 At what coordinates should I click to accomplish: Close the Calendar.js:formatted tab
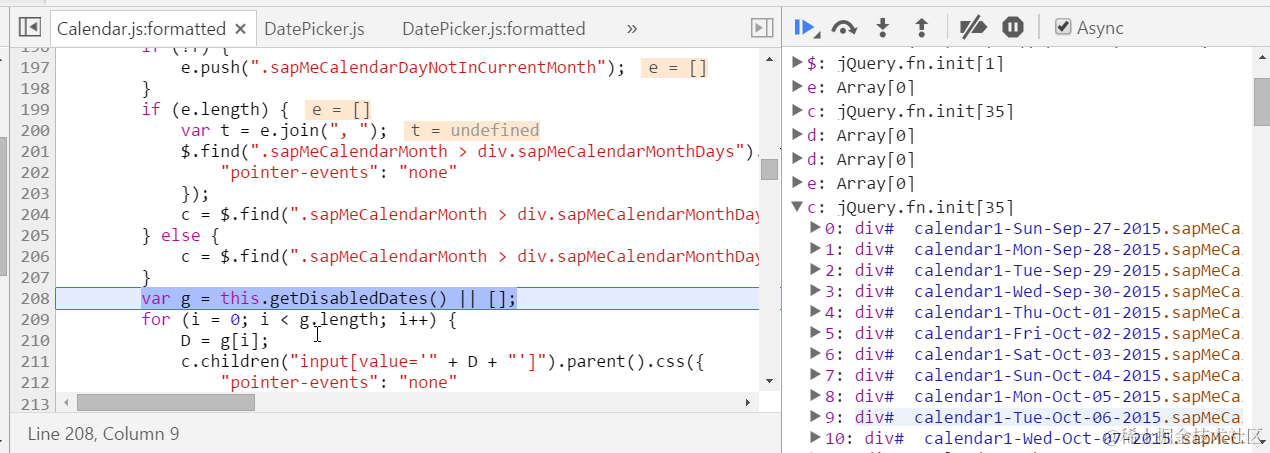[x=241, y=29]
